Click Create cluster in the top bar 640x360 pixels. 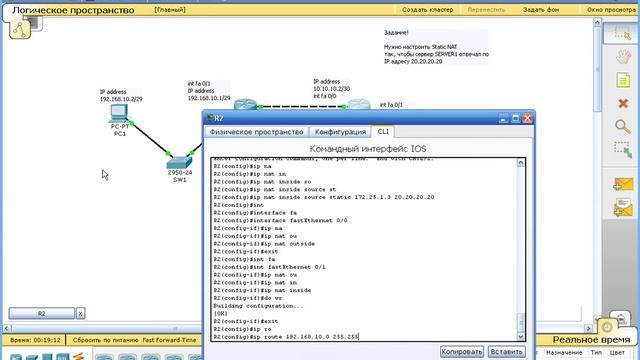427,9
